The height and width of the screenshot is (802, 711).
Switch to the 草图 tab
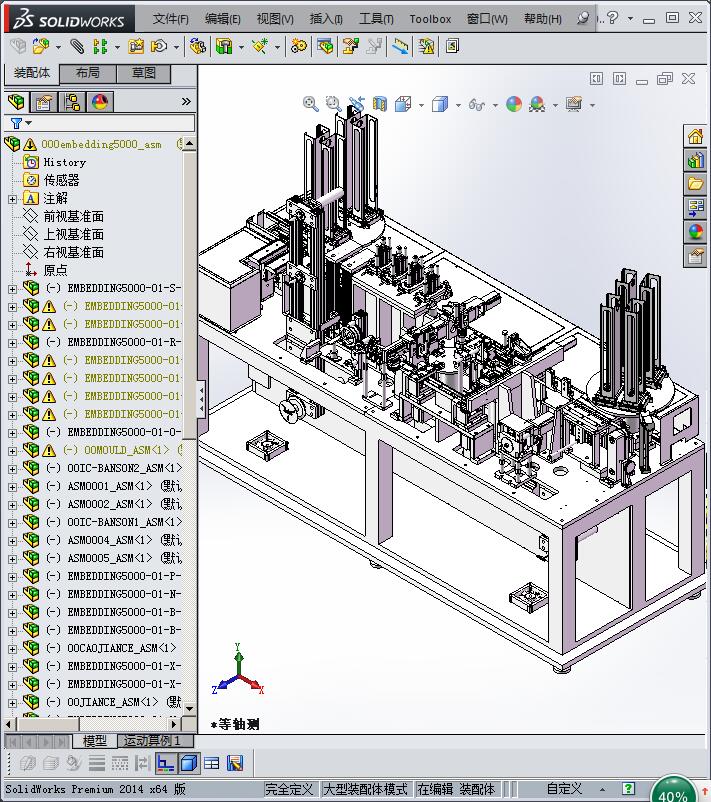(x=144, y=73)
